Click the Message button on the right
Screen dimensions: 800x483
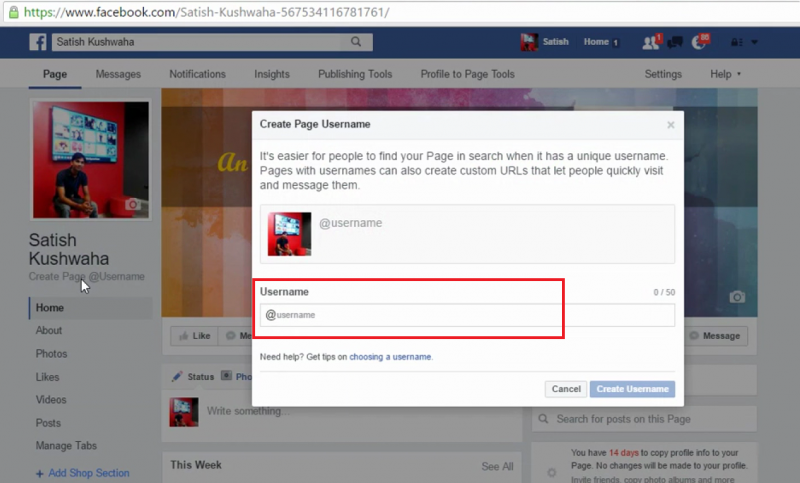click(x=715, y=336)
